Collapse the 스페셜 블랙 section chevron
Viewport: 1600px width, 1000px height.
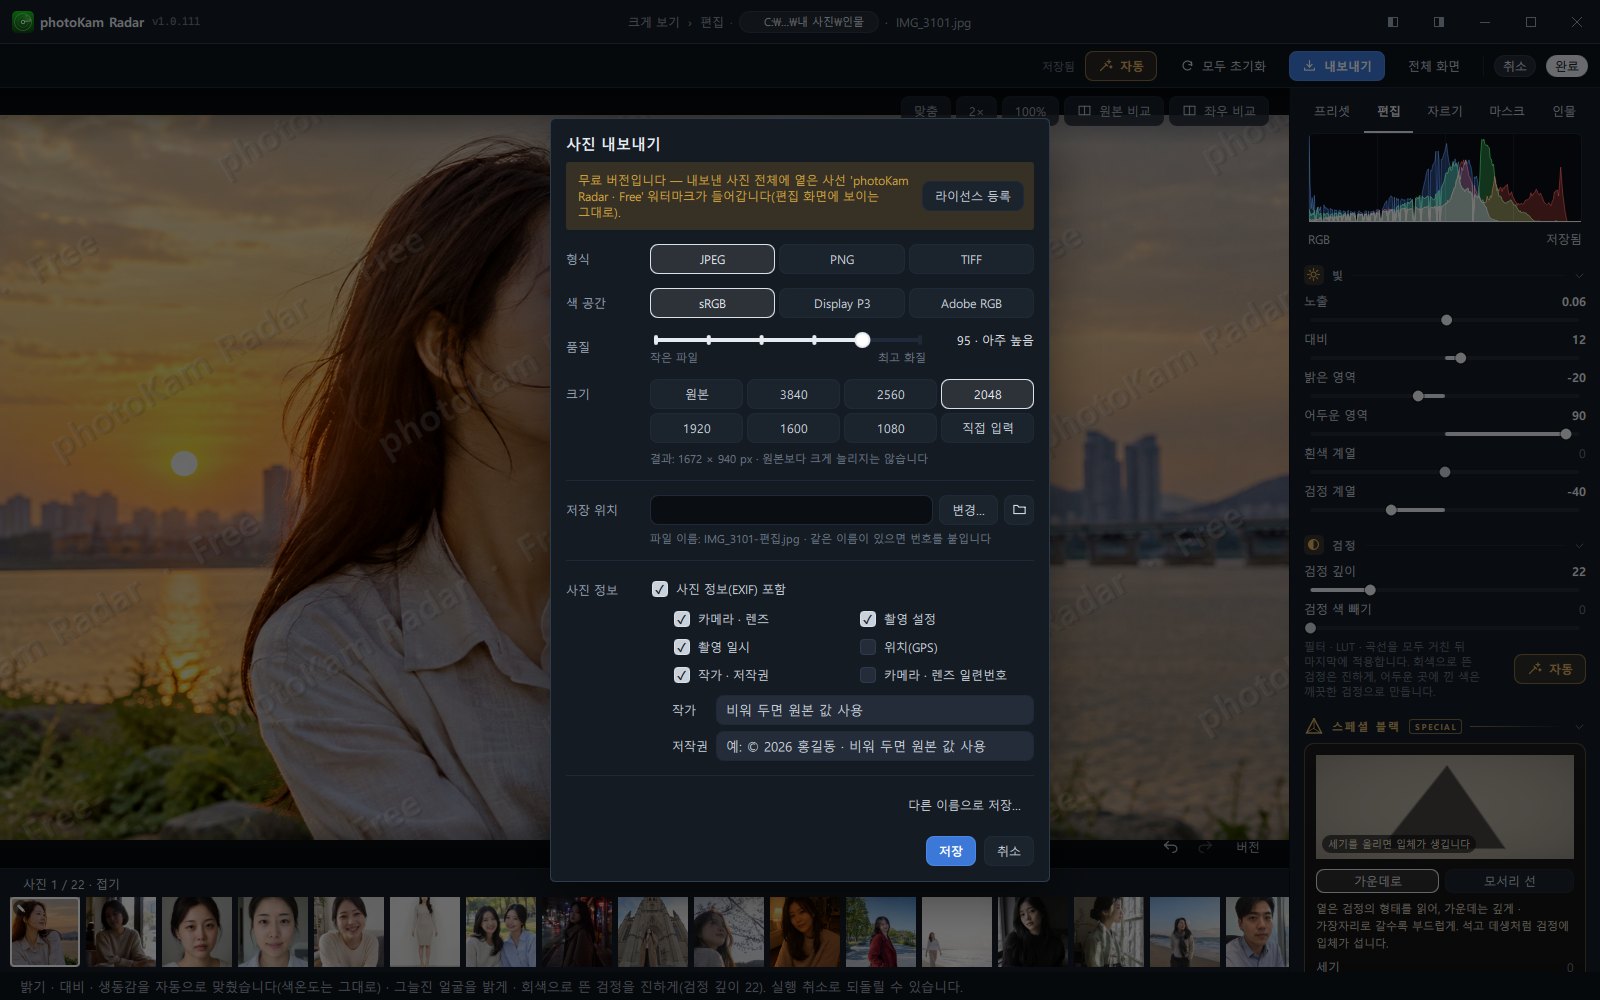[1579, 726]
